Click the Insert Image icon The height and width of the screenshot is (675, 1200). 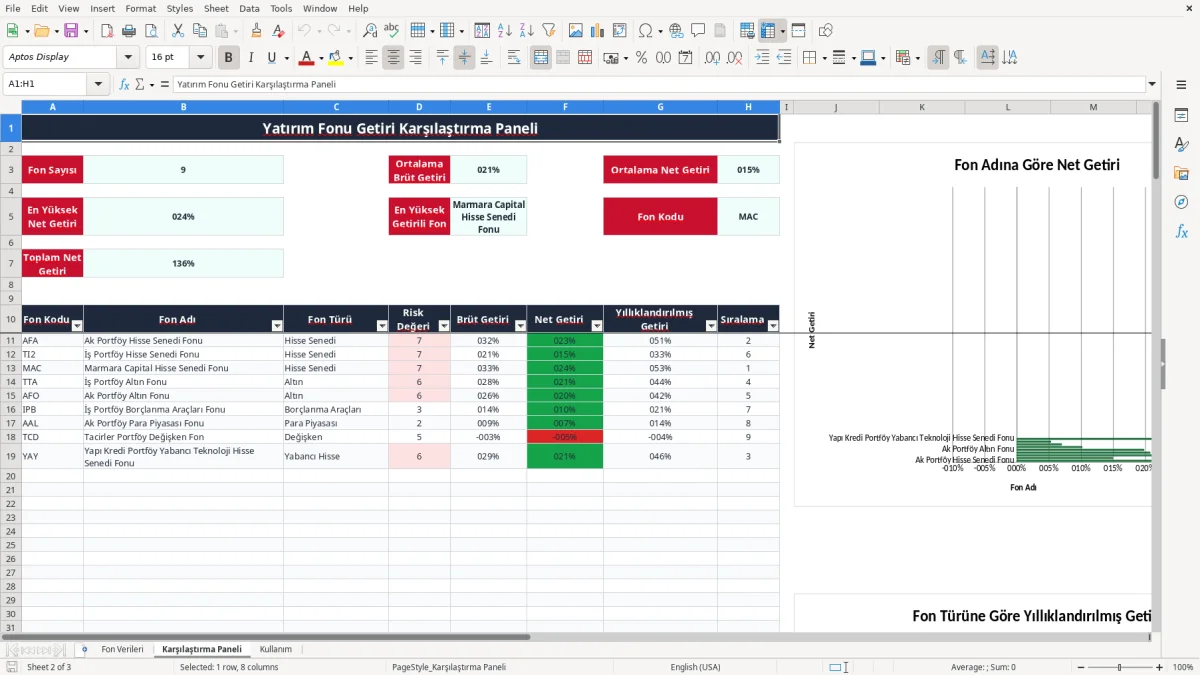tap(576, 31)
